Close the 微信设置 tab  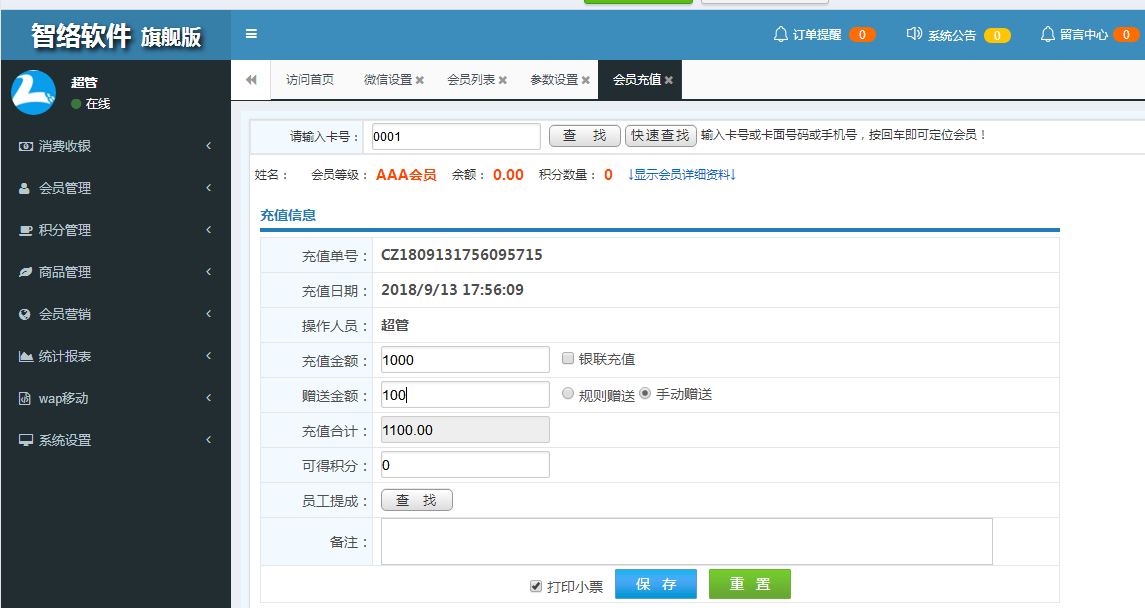(x=420, y=80)
